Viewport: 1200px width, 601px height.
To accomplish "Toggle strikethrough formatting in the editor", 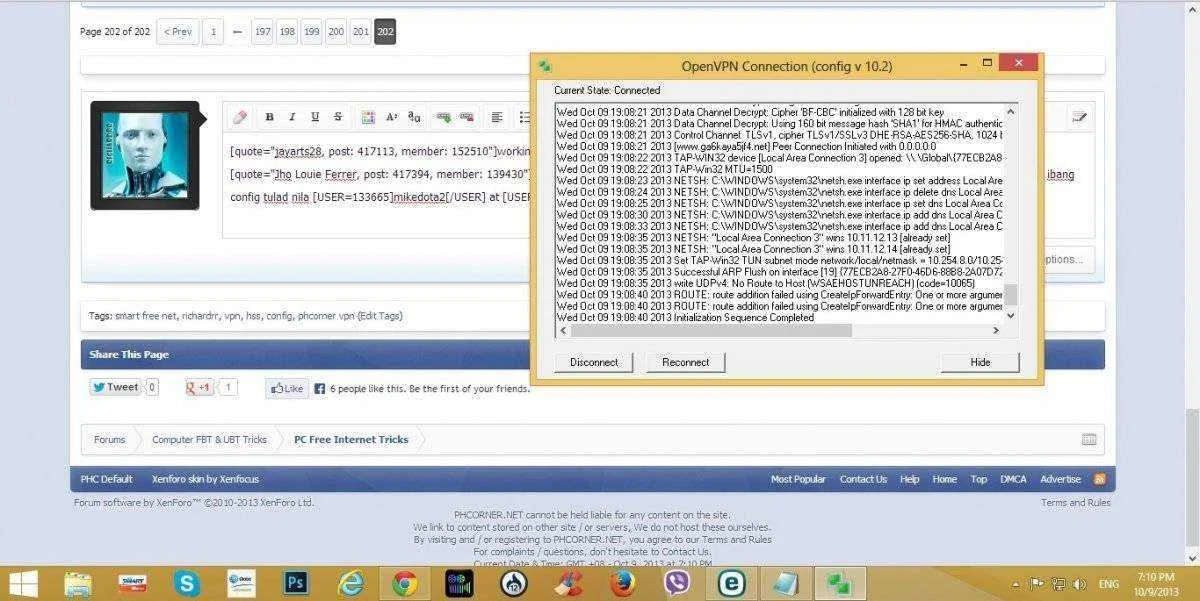I will [338, 117].
